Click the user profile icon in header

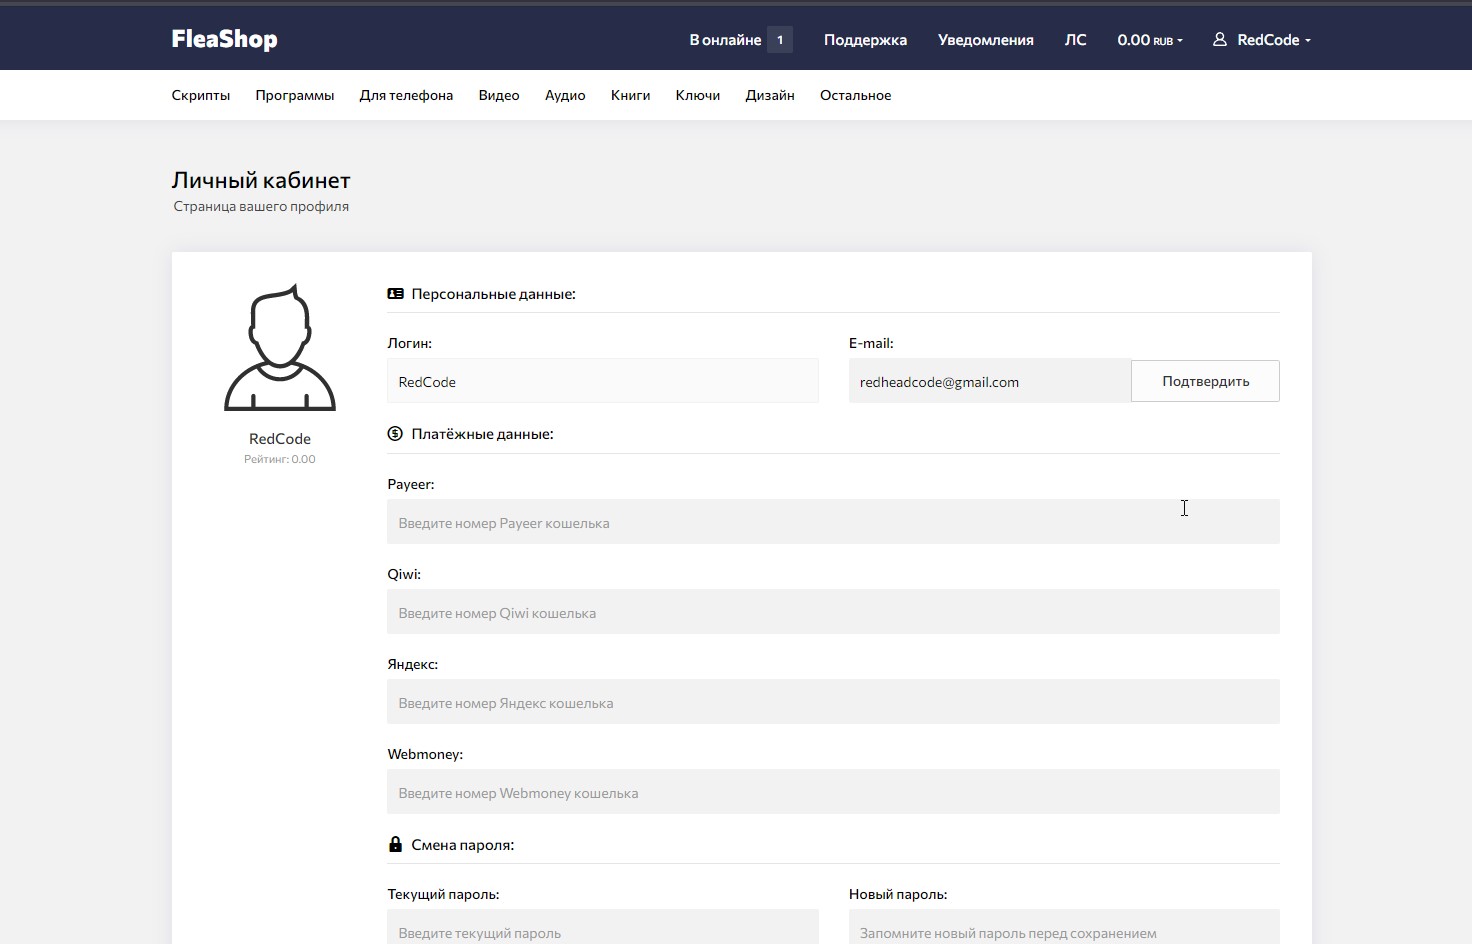click(x=1220, y=40)
